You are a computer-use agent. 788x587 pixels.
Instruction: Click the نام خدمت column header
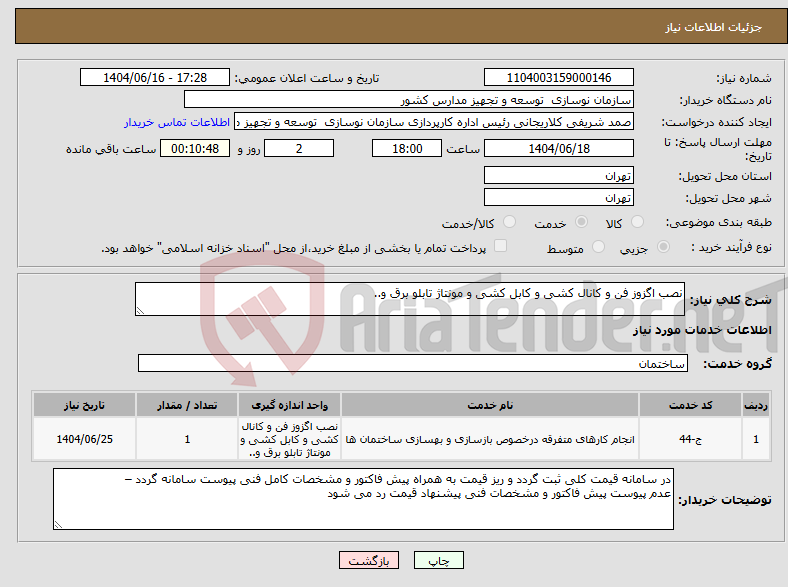(x=490, y=405)
